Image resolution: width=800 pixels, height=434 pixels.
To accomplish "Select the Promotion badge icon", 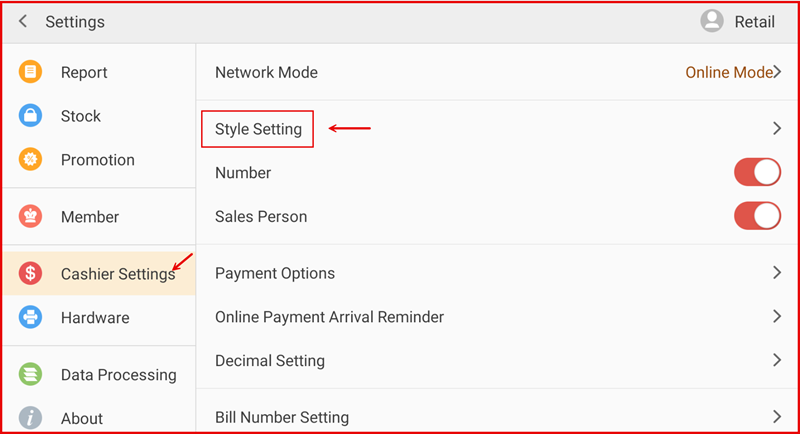I will (31, 159).
